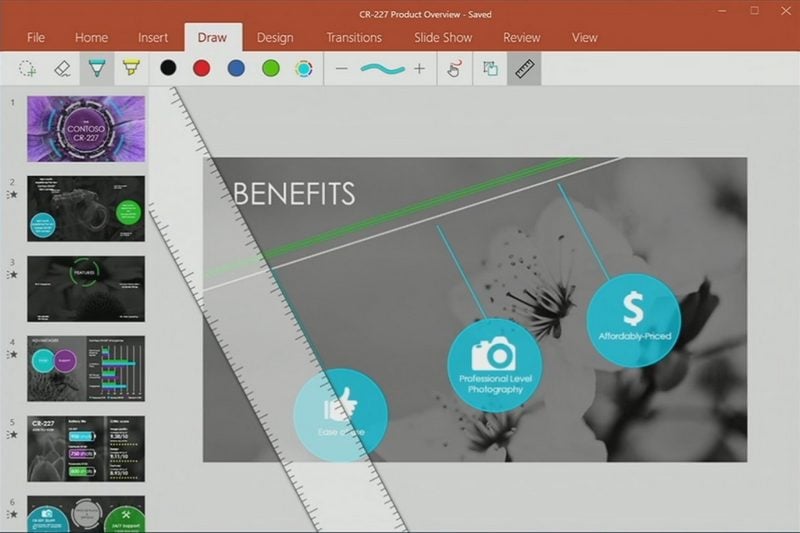
Task: Click the ink to shape icon
Action: point(490,68)
